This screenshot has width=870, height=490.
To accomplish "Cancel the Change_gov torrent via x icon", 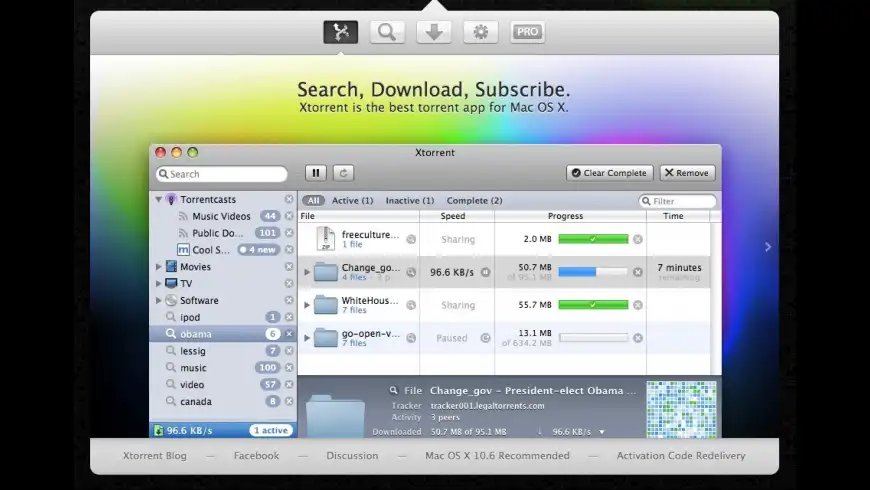I will coord(638,272).
